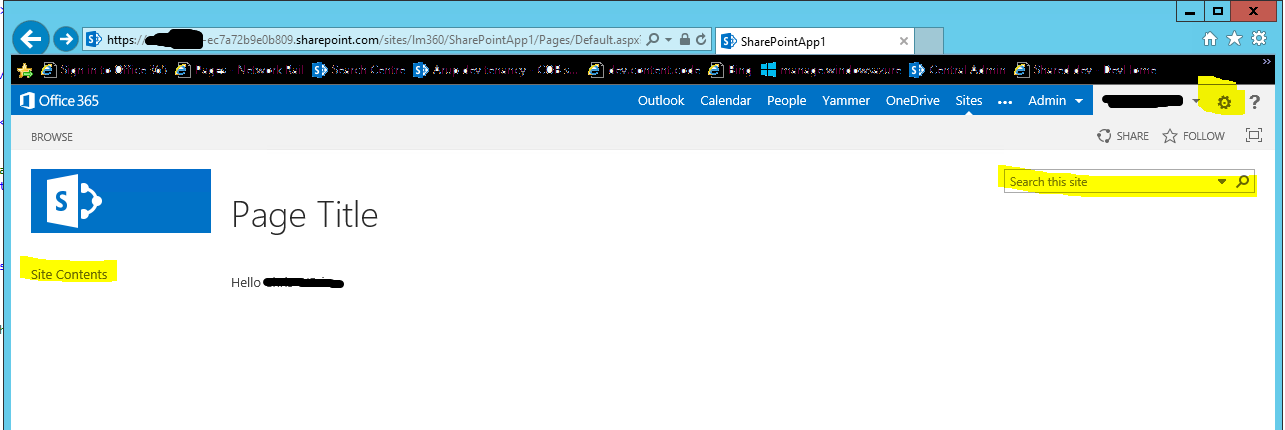Open browser Home icon
Screen dimensions: 1285x430
tap(1210, 38)
